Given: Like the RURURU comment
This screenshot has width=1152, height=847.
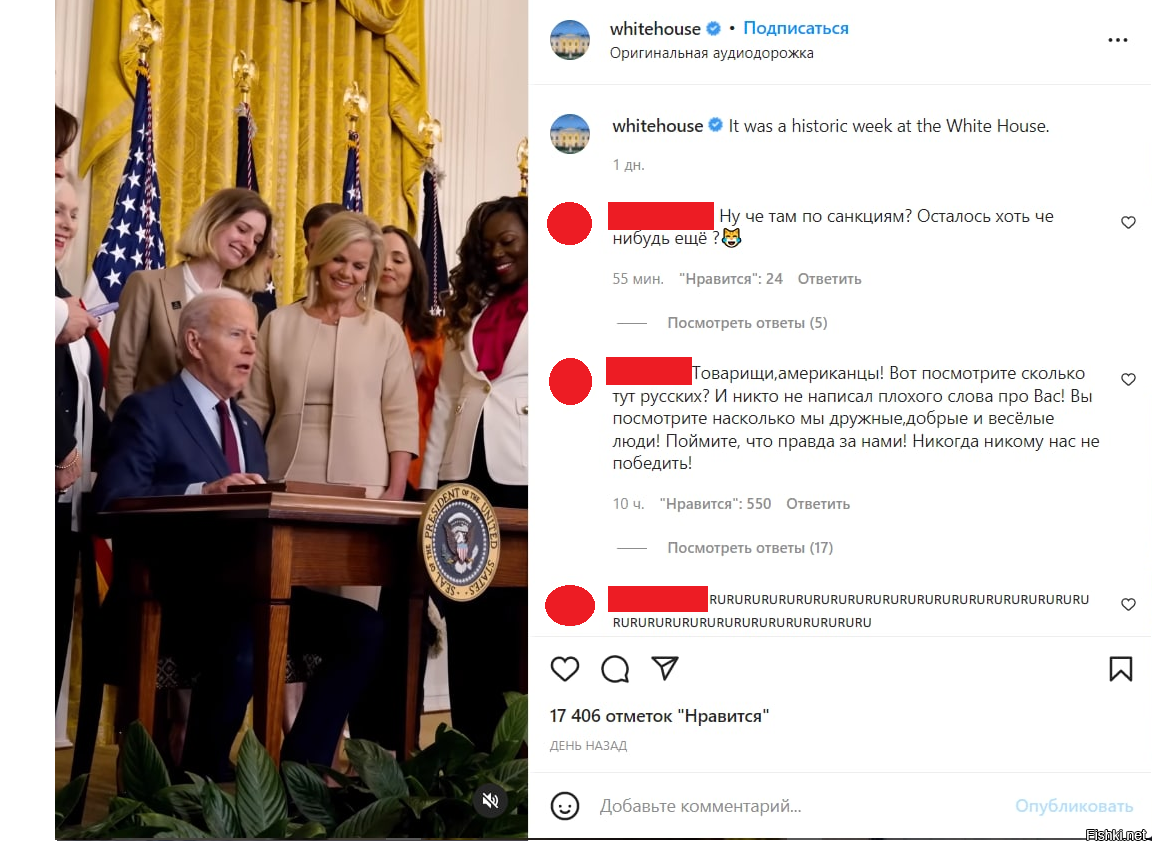Looking at the screenshot, I should [x=1128, y=604].
